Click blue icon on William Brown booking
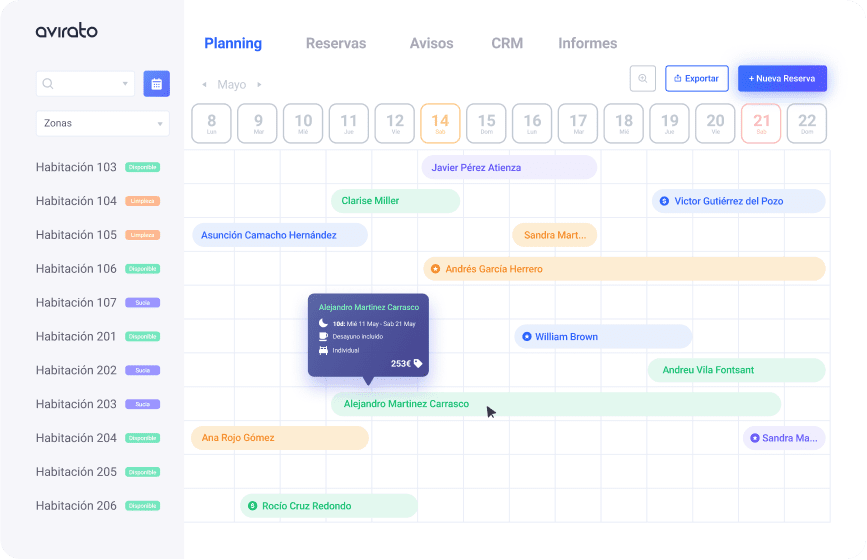 click(526, 337)
